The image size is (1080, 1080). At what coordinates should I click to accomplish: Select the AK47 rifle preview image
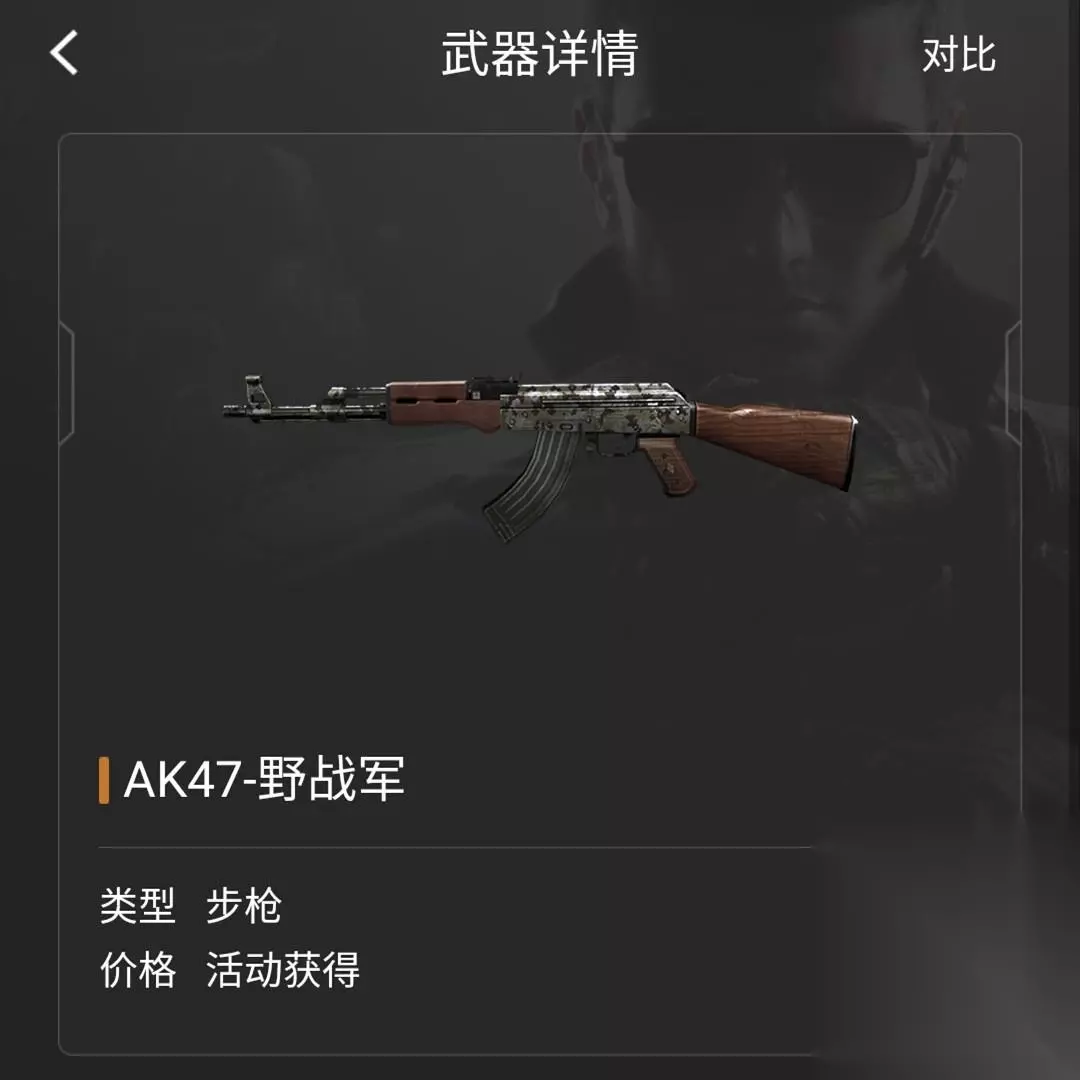tap(540, 457)
